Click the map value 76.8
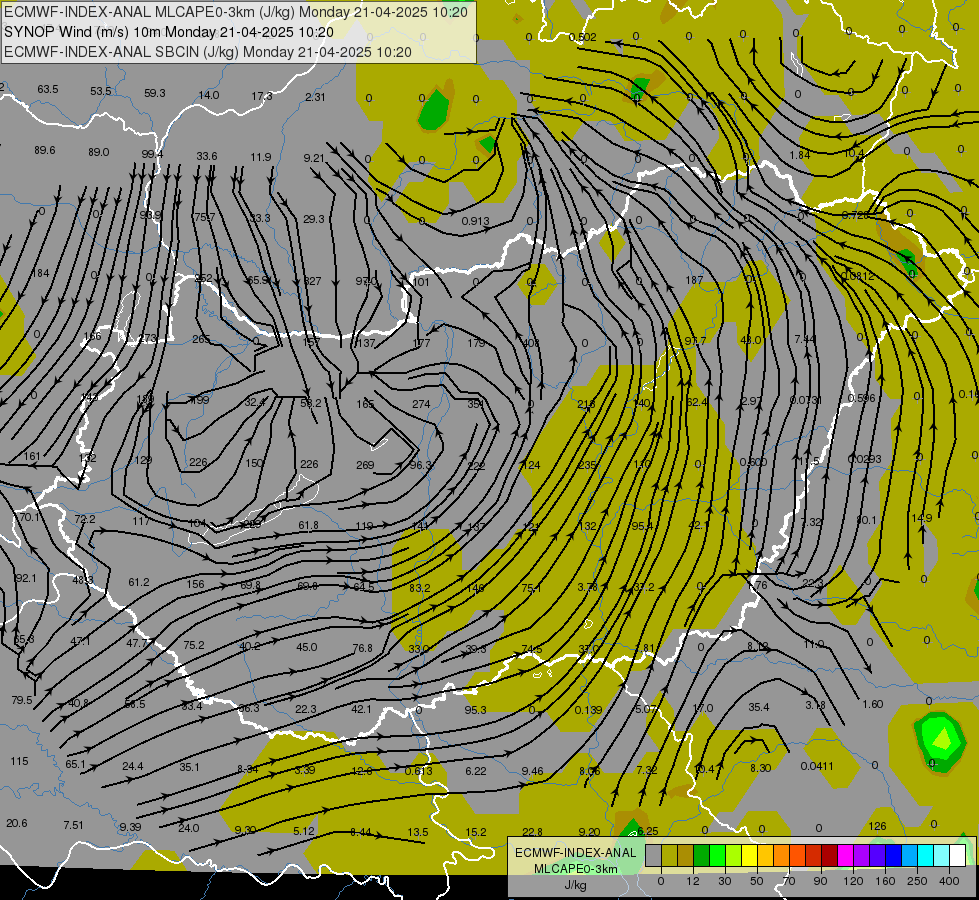 pos(362,648)
